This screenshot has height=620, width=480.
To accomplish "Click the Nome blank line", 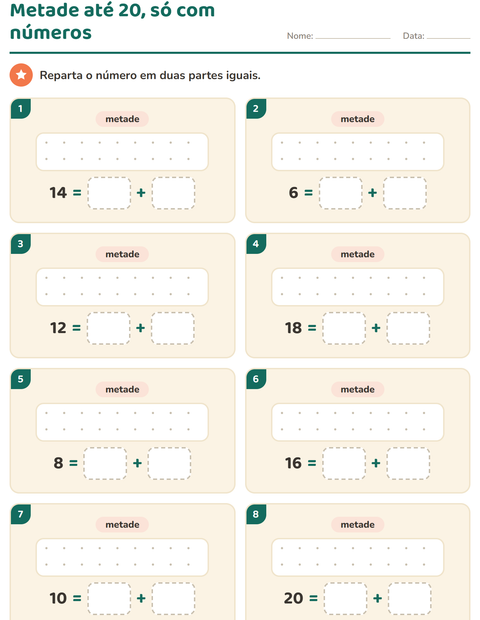I will click(353, 38).
